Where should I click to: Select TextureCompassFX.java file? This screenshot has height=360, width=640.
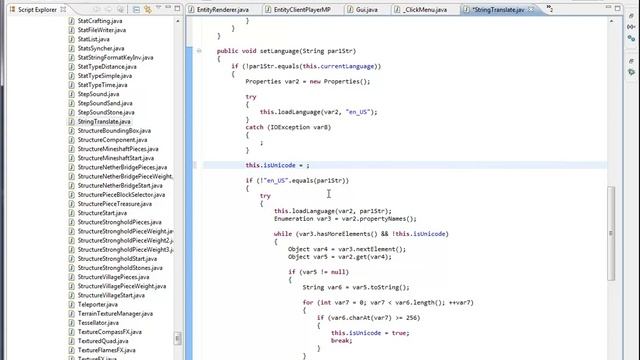[x=109, y=332]
